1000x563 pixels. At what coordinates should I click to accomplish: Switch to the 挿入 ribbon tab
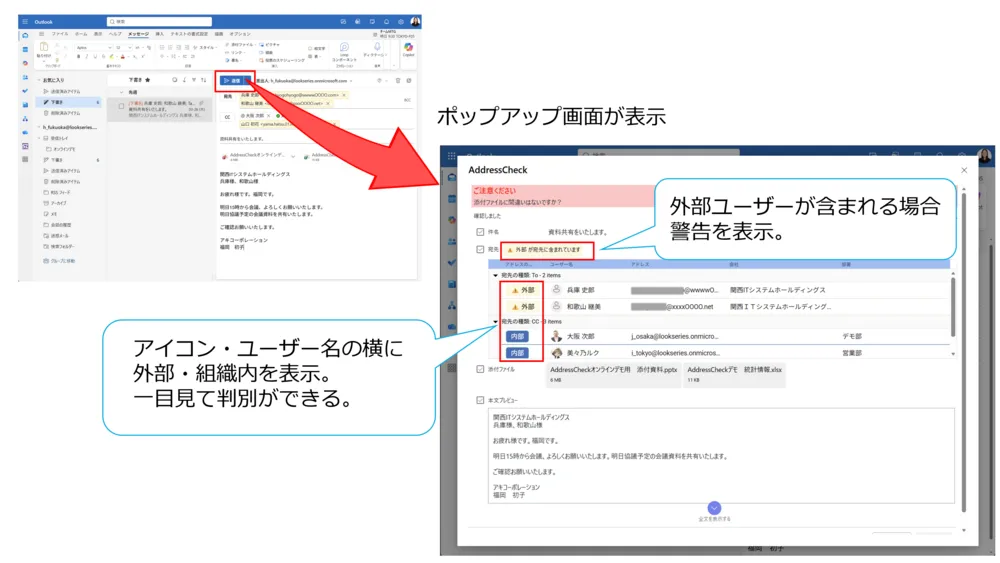(159, 34)
